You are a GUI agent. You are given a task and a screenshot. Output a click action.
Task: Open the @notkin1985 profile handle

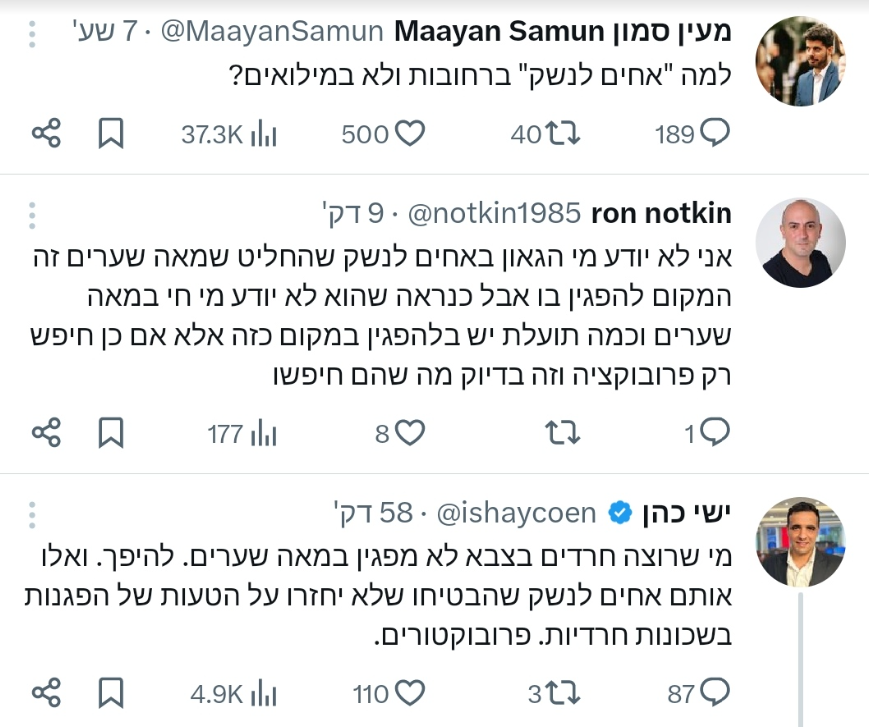[x=492, y=213]
